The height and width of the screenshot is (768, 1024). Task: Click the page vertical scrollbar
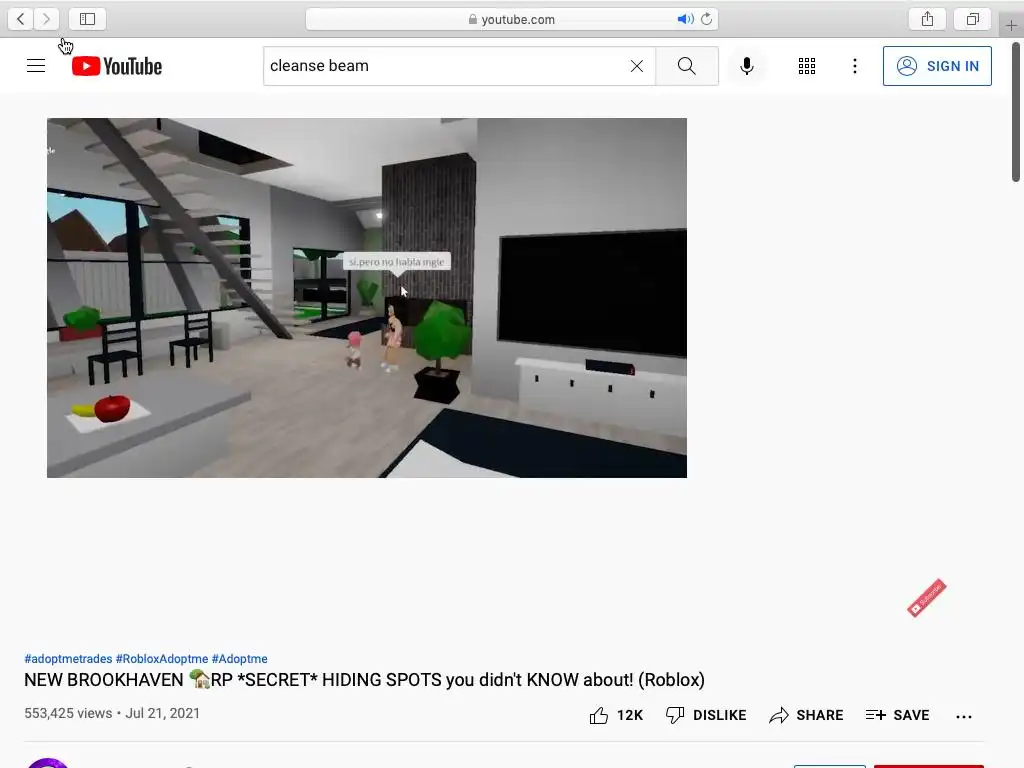pos(1016,112)
